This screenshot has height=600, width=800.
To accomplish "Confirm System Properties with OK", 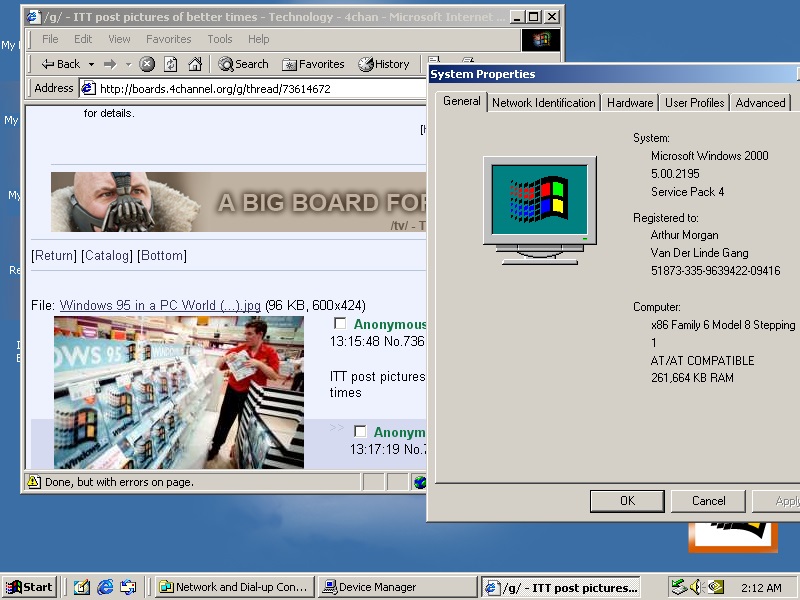I will click(627, 501).
